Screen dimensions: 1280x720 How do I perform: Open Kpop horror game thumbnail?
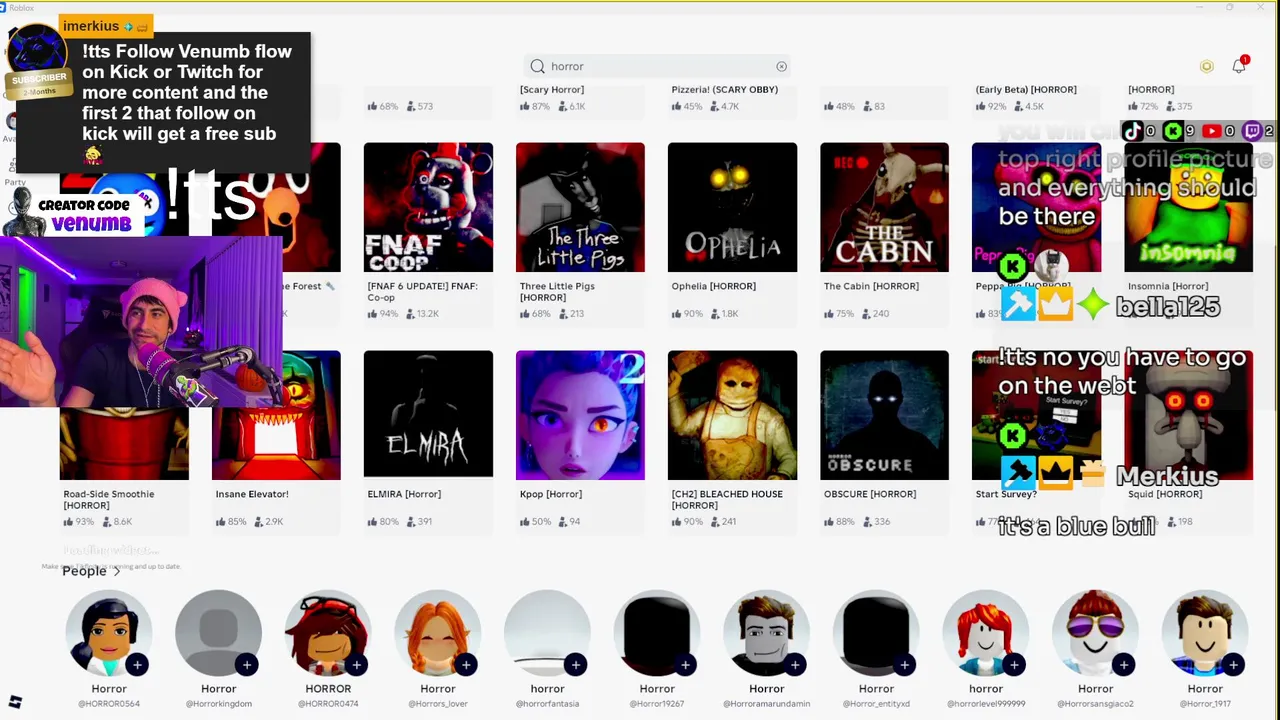click(x=580, y=415)
